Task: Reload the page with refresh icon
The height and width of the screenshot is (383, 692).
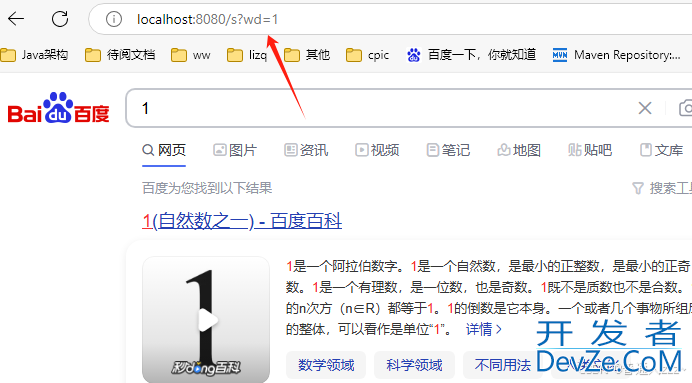Action: tap(60, 19)
